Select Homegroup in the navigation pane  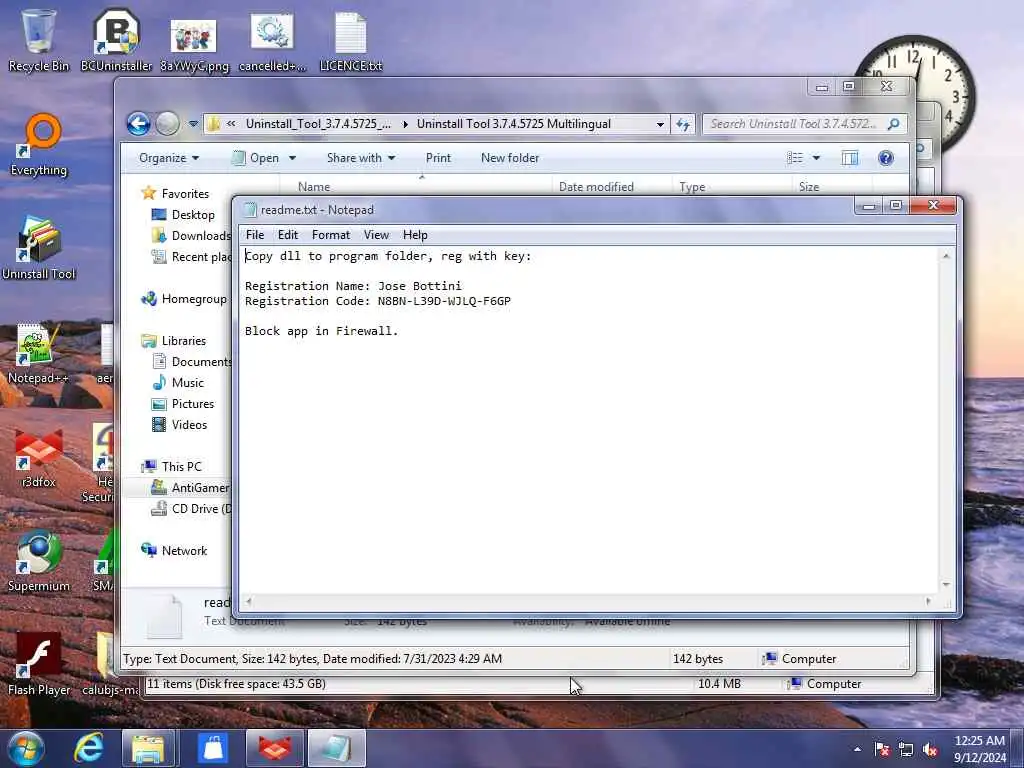(x=184, y=298)
